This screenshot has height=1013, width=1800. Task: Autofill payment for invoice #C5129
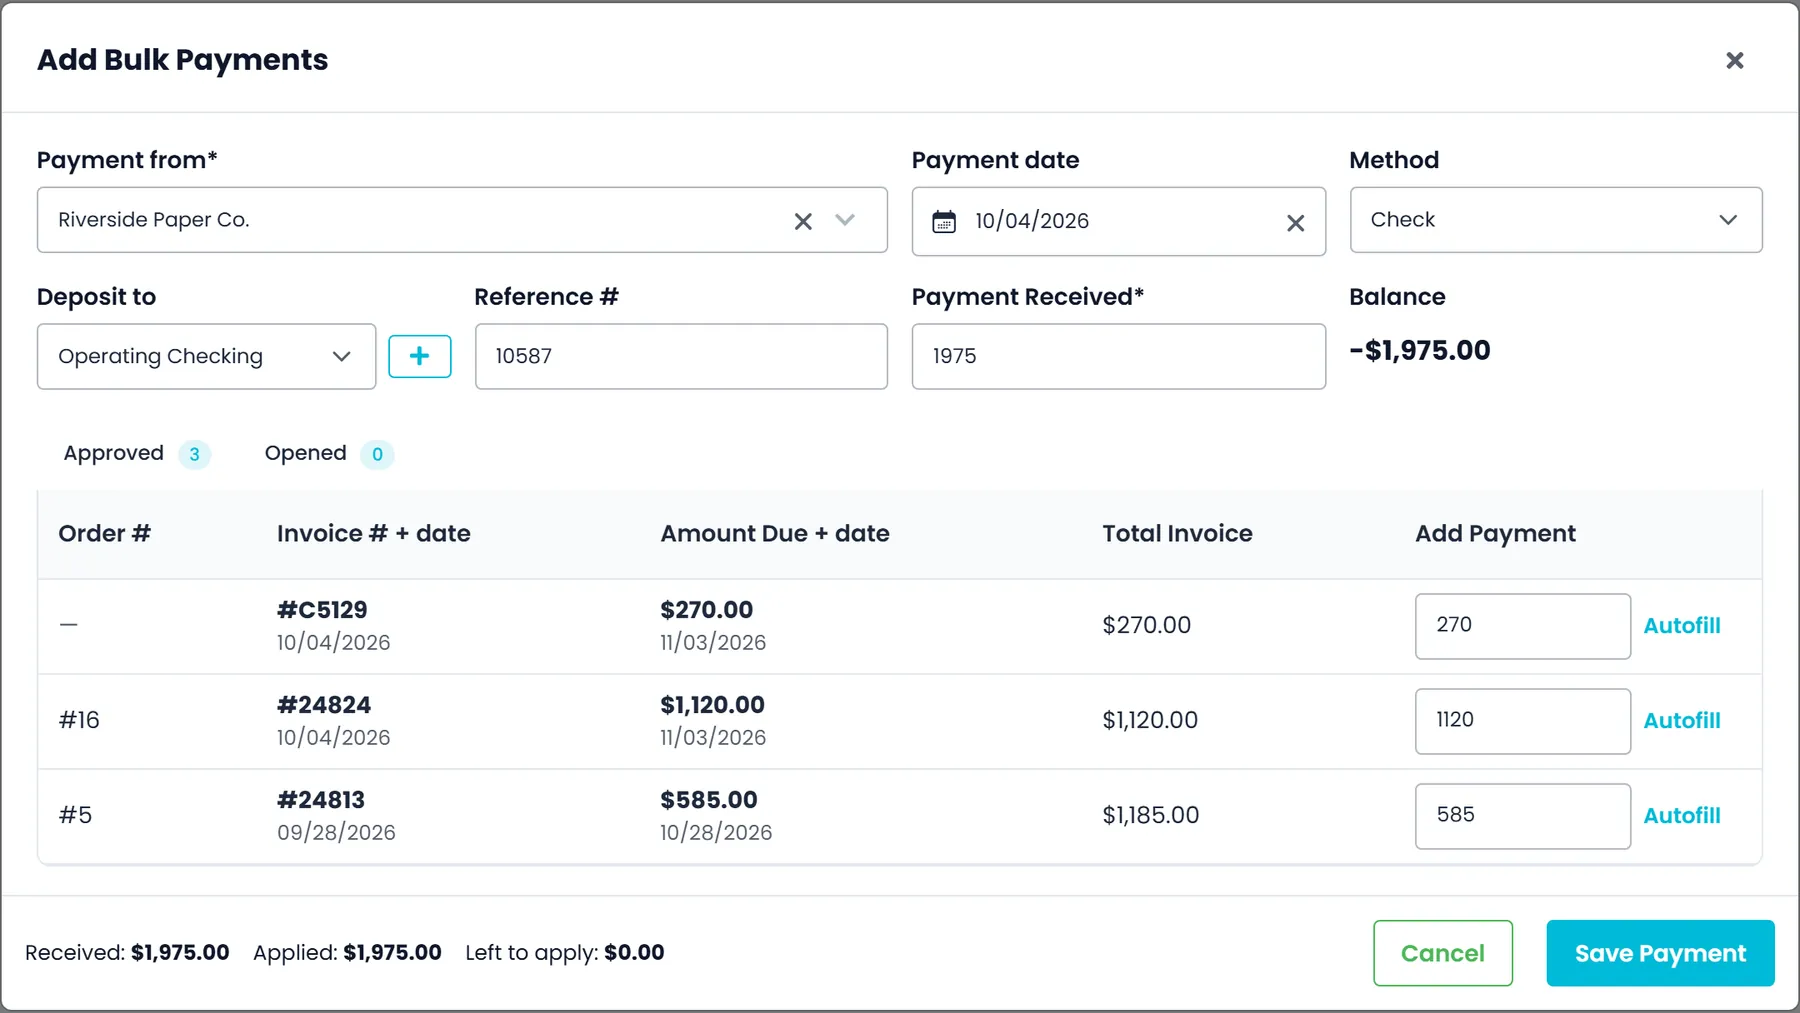coord(1681,626)
